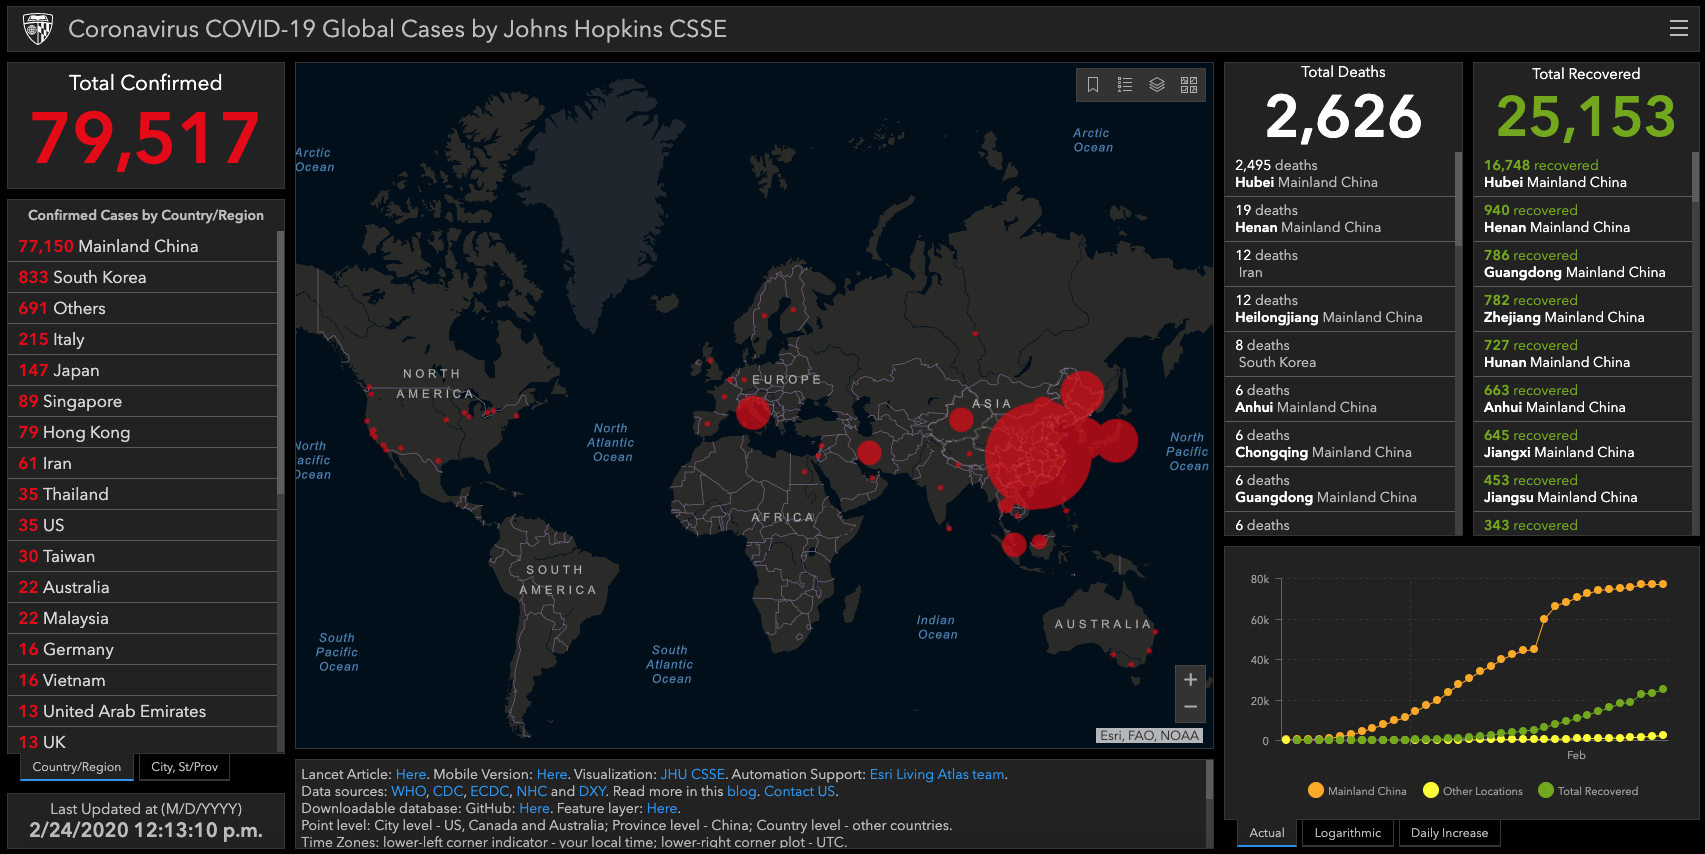Click '6 deaths Anhui Mainland China' entry
Viewport: 1705px width, 854px height.
(1340, 399)
